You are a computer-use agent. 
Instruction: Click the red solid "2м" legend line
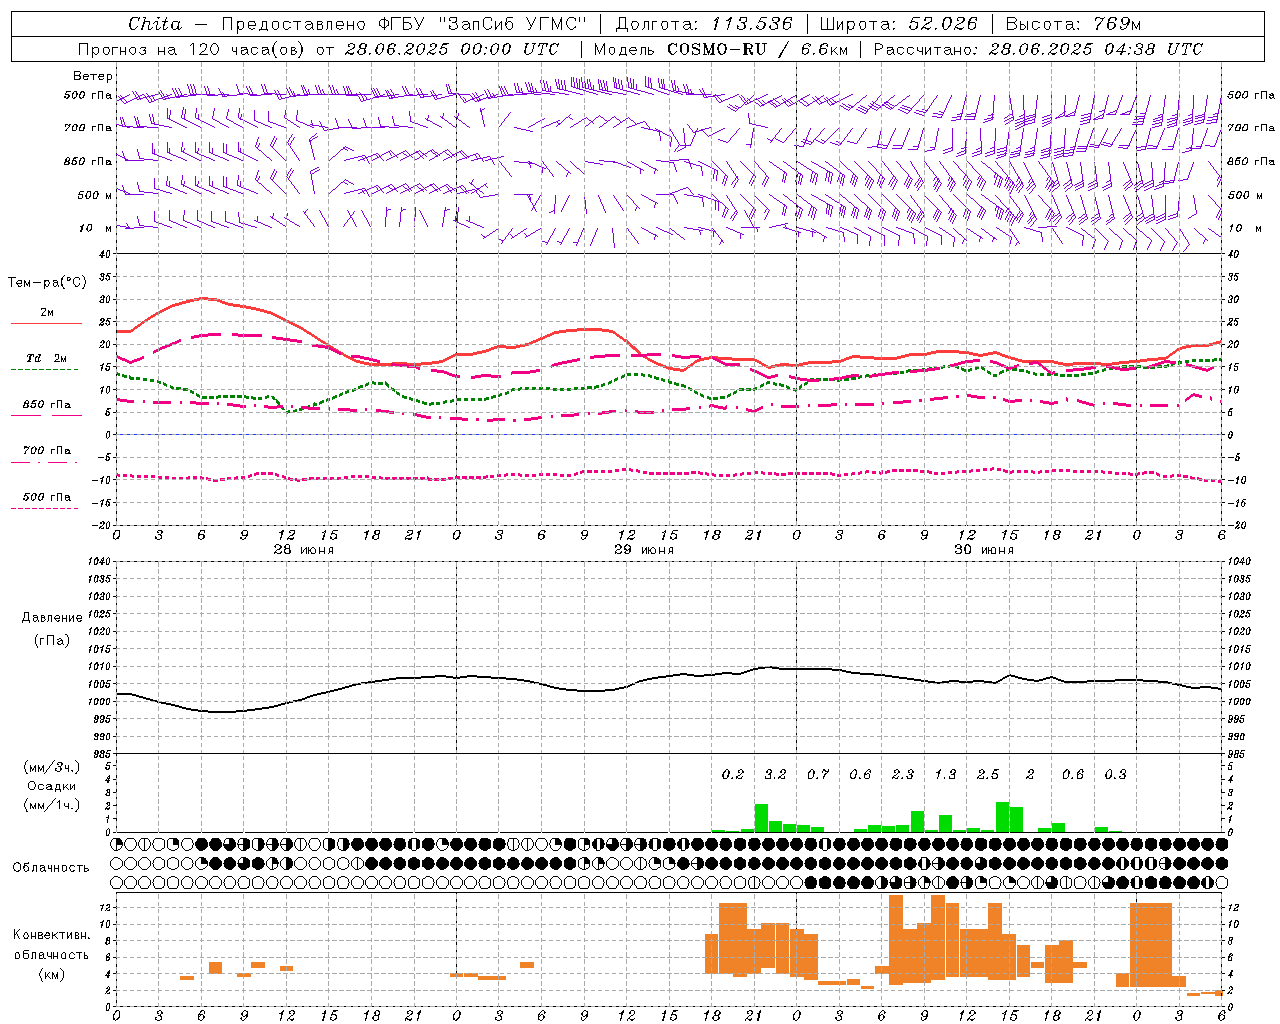tap(46, 323)
